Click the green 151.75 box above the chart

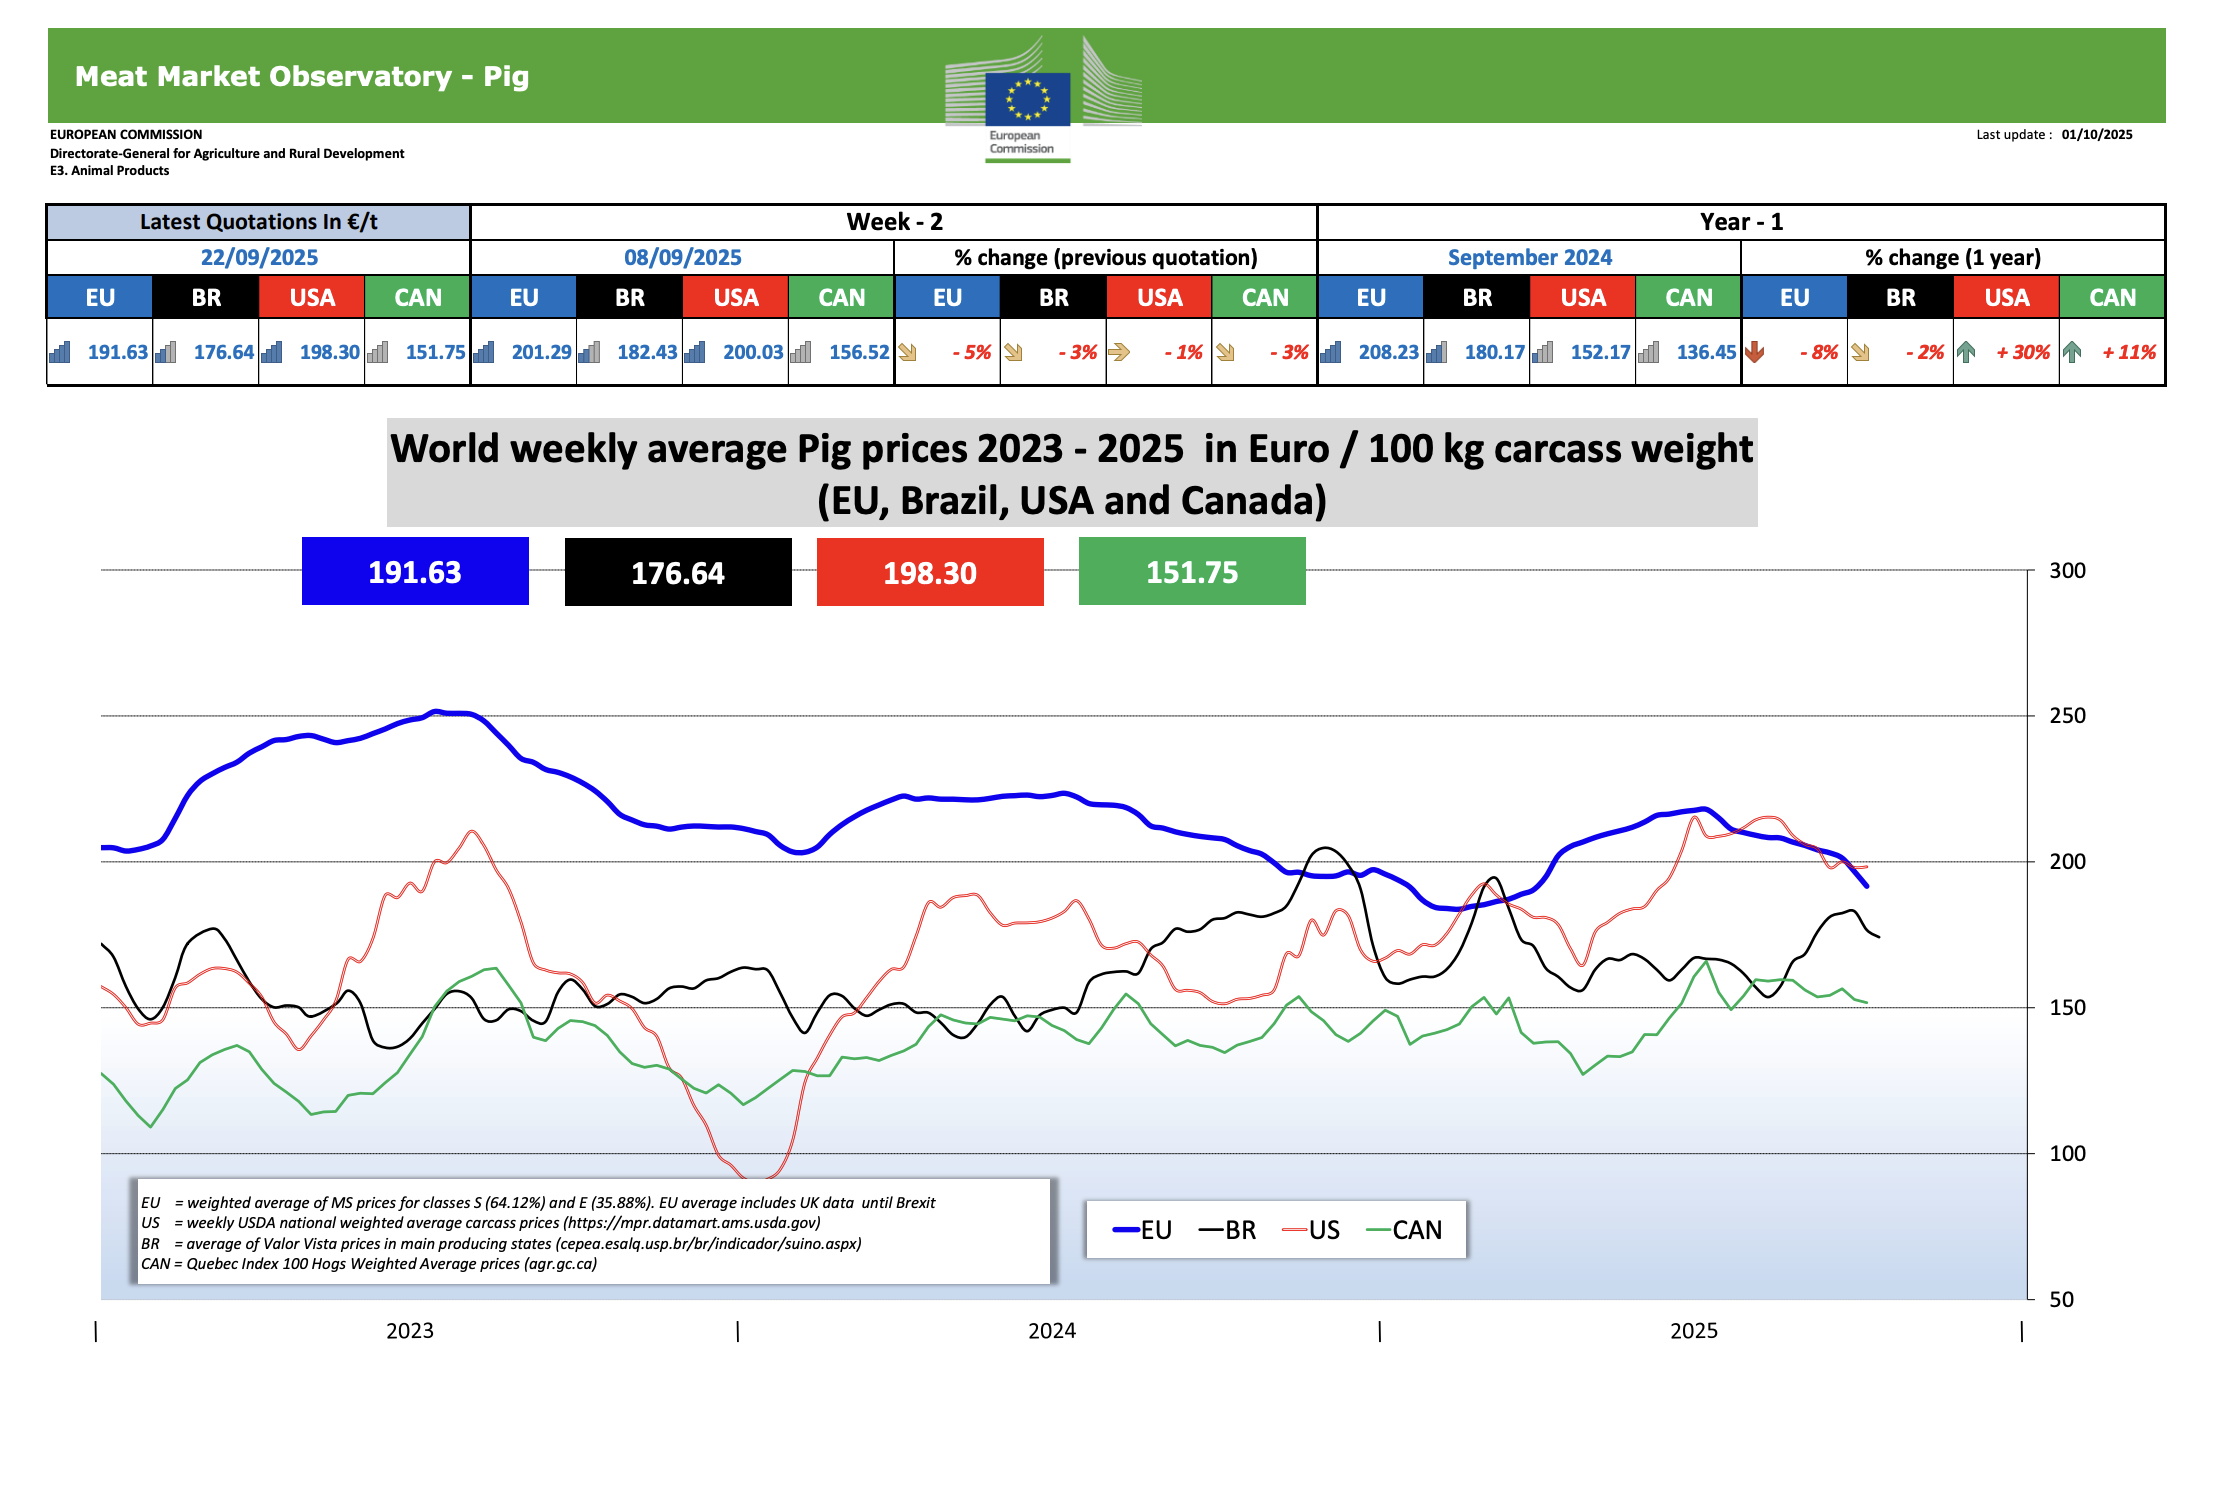pos(1192,572)
